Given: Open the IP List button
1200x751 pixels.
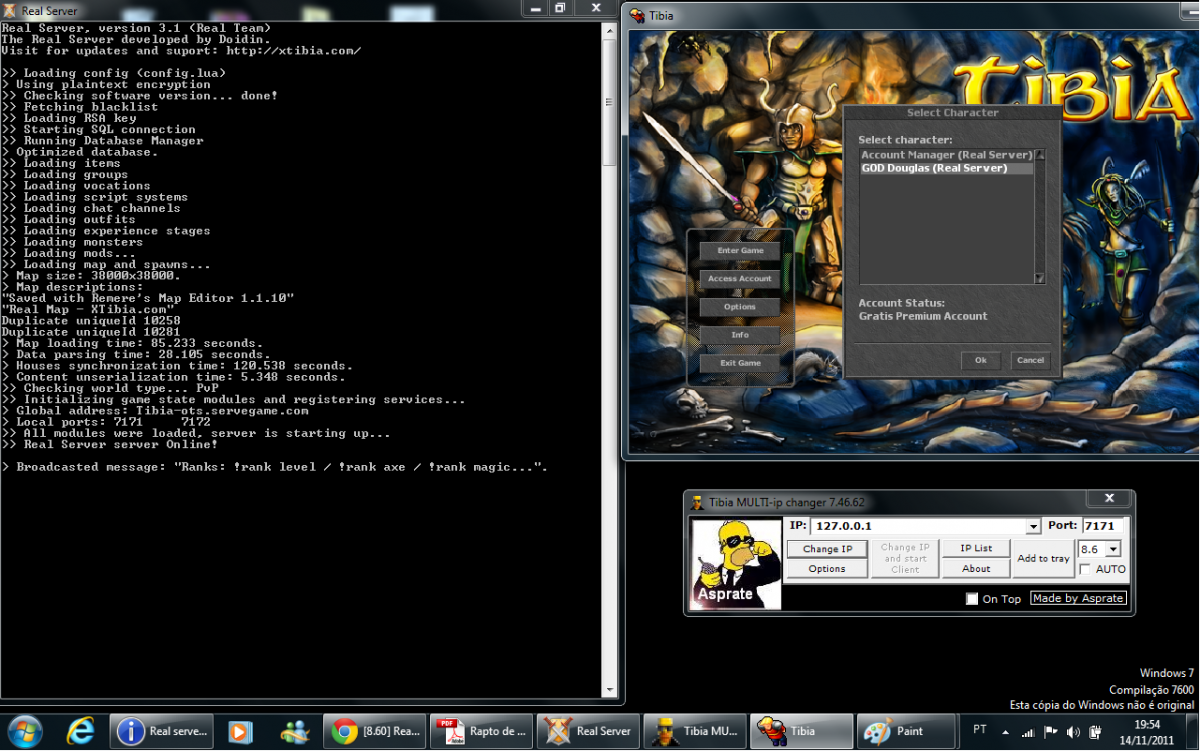Looking at the screenshot, I should click(976, 548).
